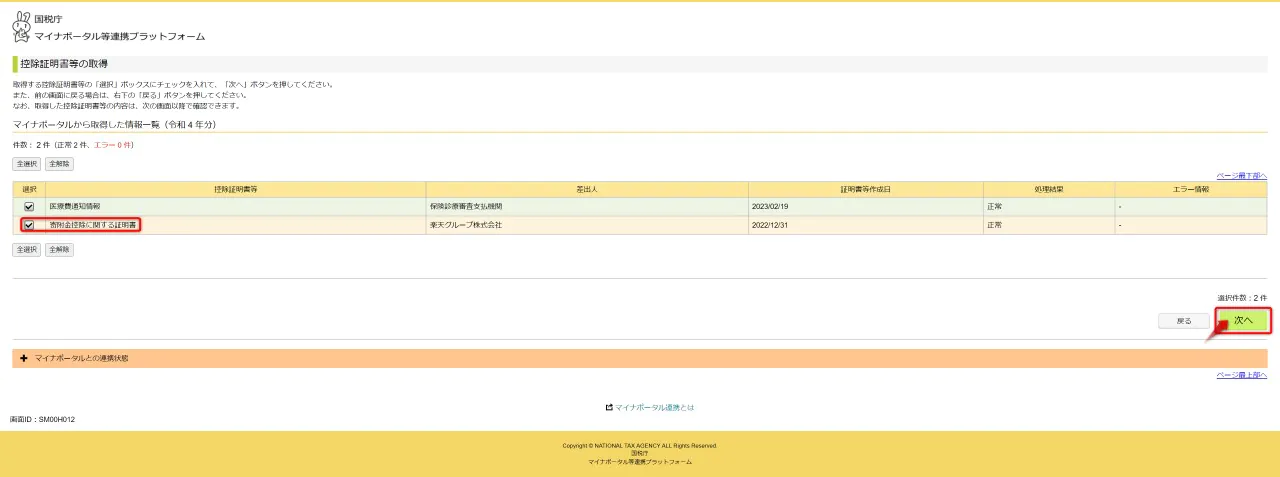The image size is (1280, 477).
Task: Click 全選択 button below the table
Action: tap(27, 249)
